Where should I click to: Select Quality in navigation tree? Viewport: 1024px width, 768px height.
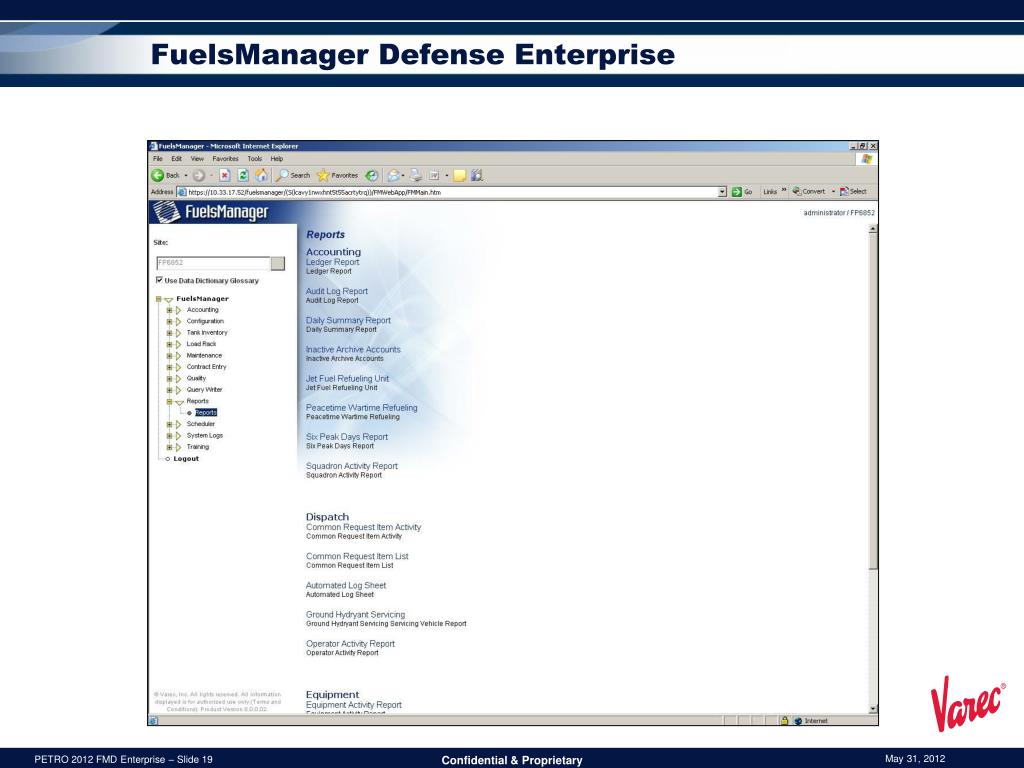[196, 378]
